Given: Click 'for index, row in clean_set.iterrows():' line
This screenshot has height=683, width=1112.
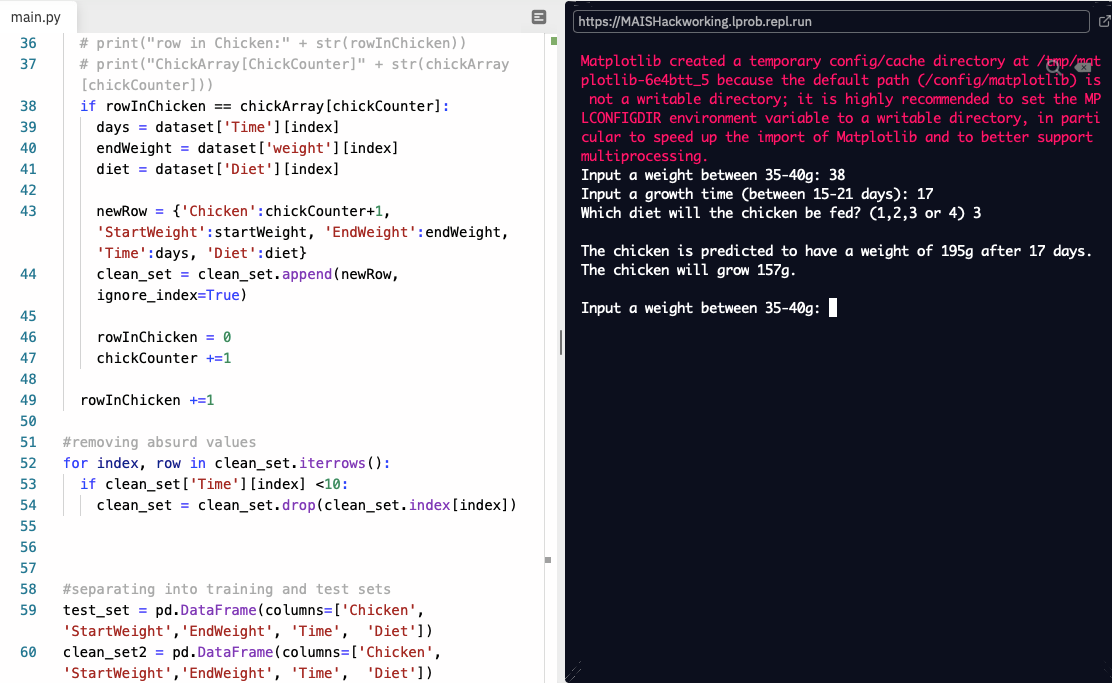Looking at the screenshot, I should click(x=227, y=463).
